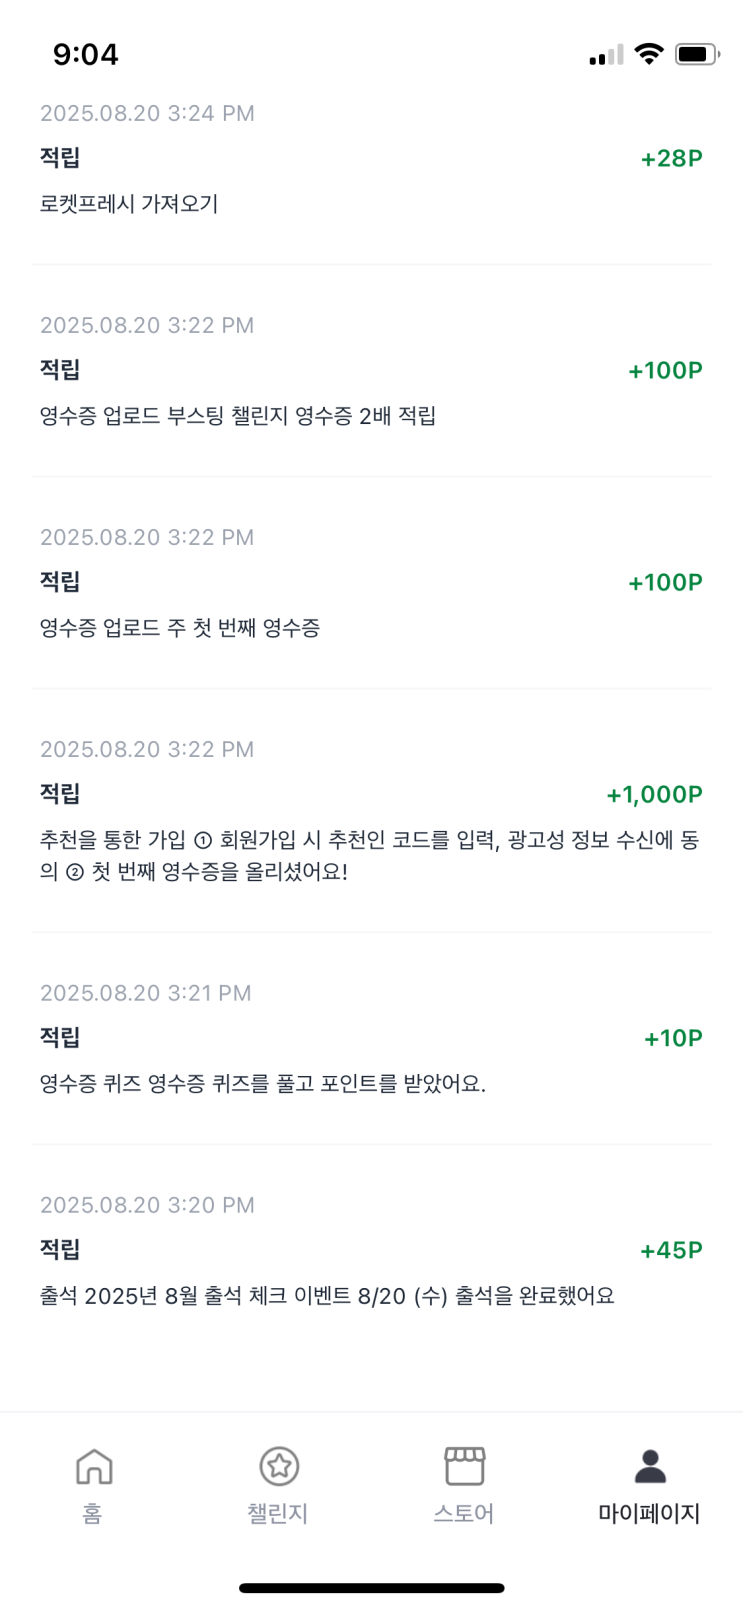Tap the +1,000P referral signup amount

click(654, 794)
